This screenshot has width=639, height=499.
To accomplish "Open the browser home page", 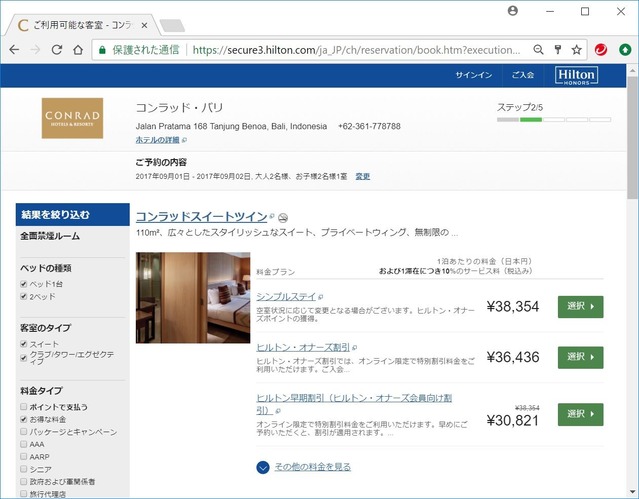I will click(x=78, y=50).
